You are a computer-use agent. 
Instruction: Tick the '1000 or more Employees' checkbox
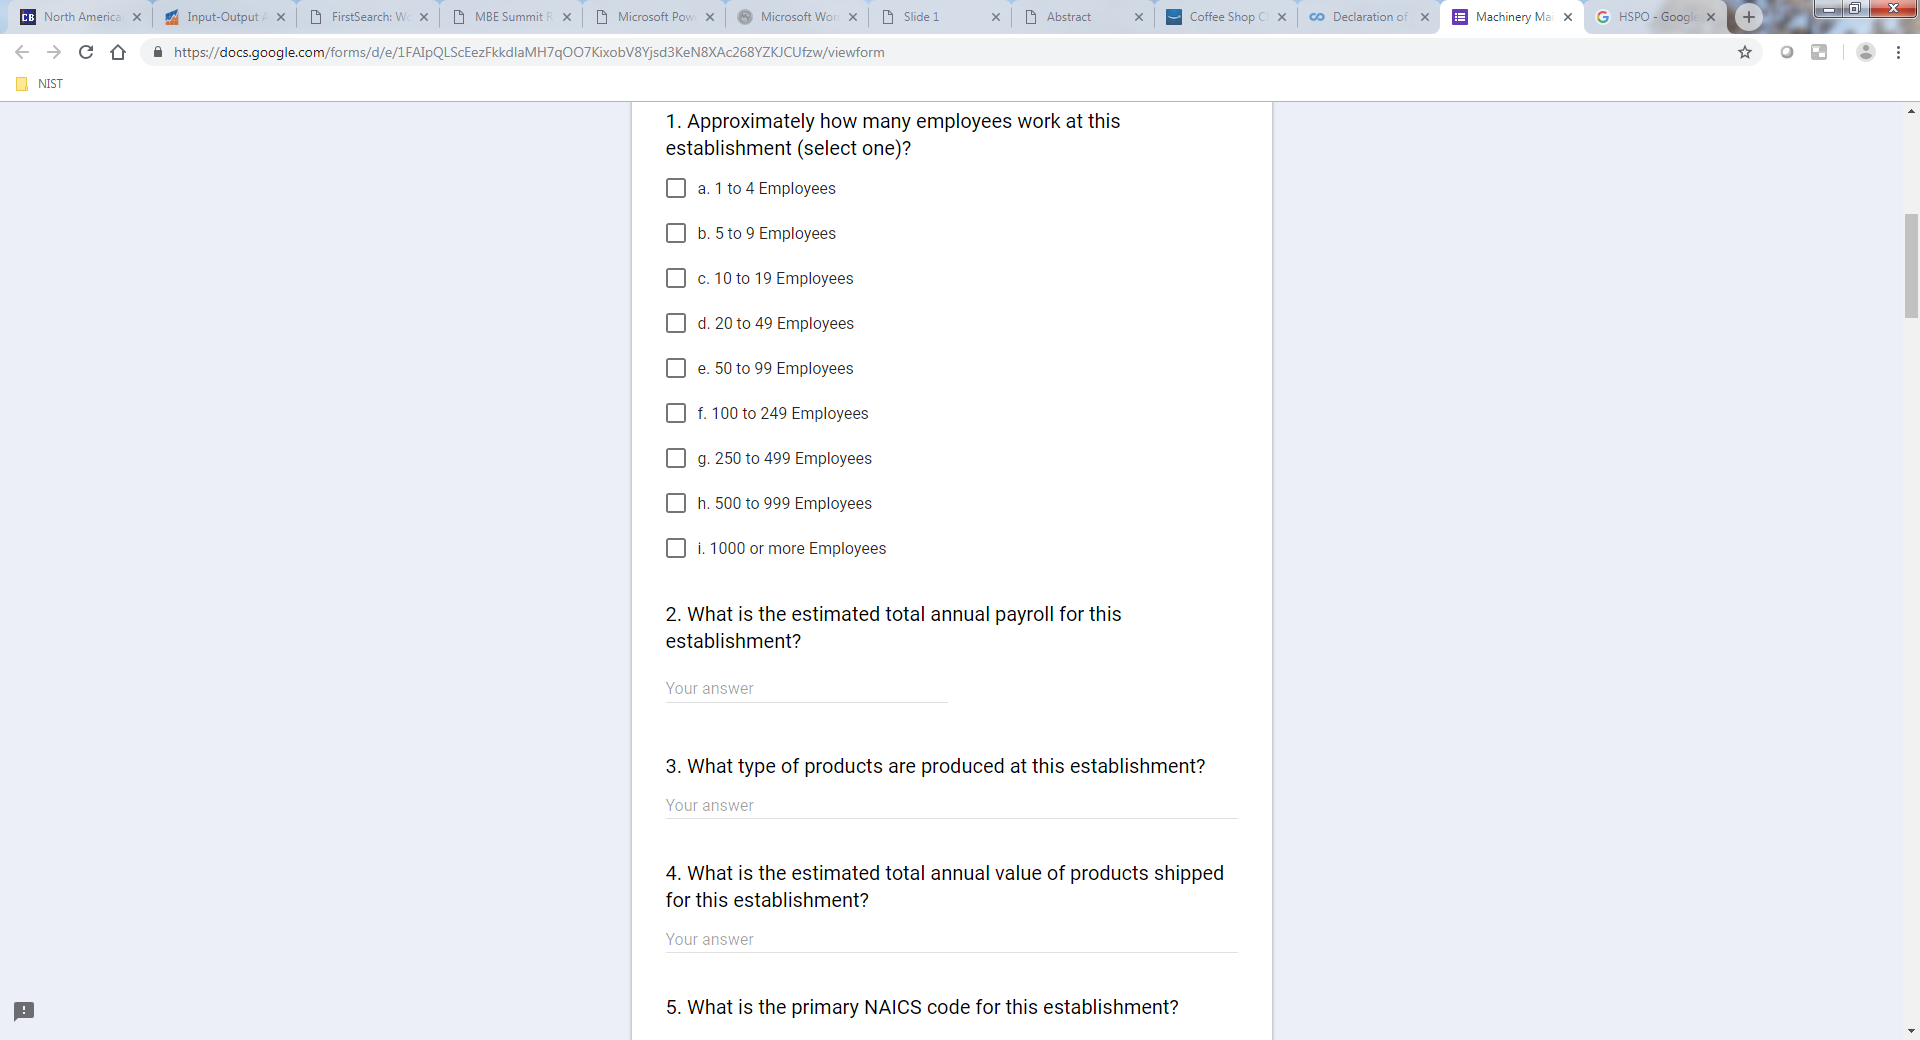point(676,548)
